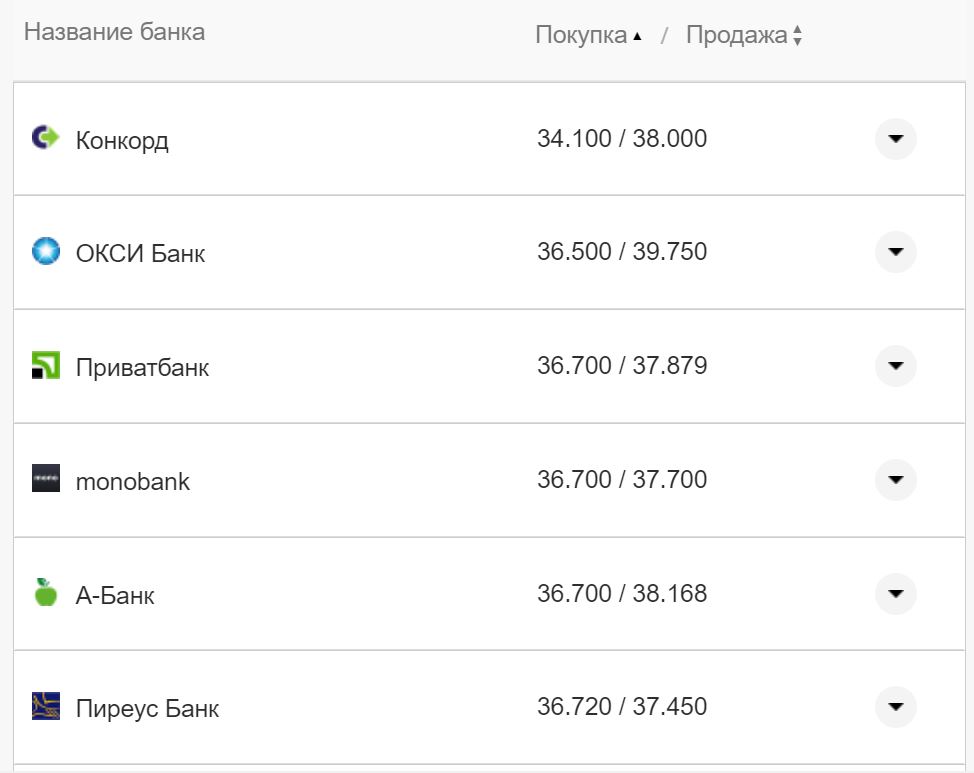This screenshot has height=773, width=974.
Task: Select the Приватбанк green logo icon
Action: point(44,366)
